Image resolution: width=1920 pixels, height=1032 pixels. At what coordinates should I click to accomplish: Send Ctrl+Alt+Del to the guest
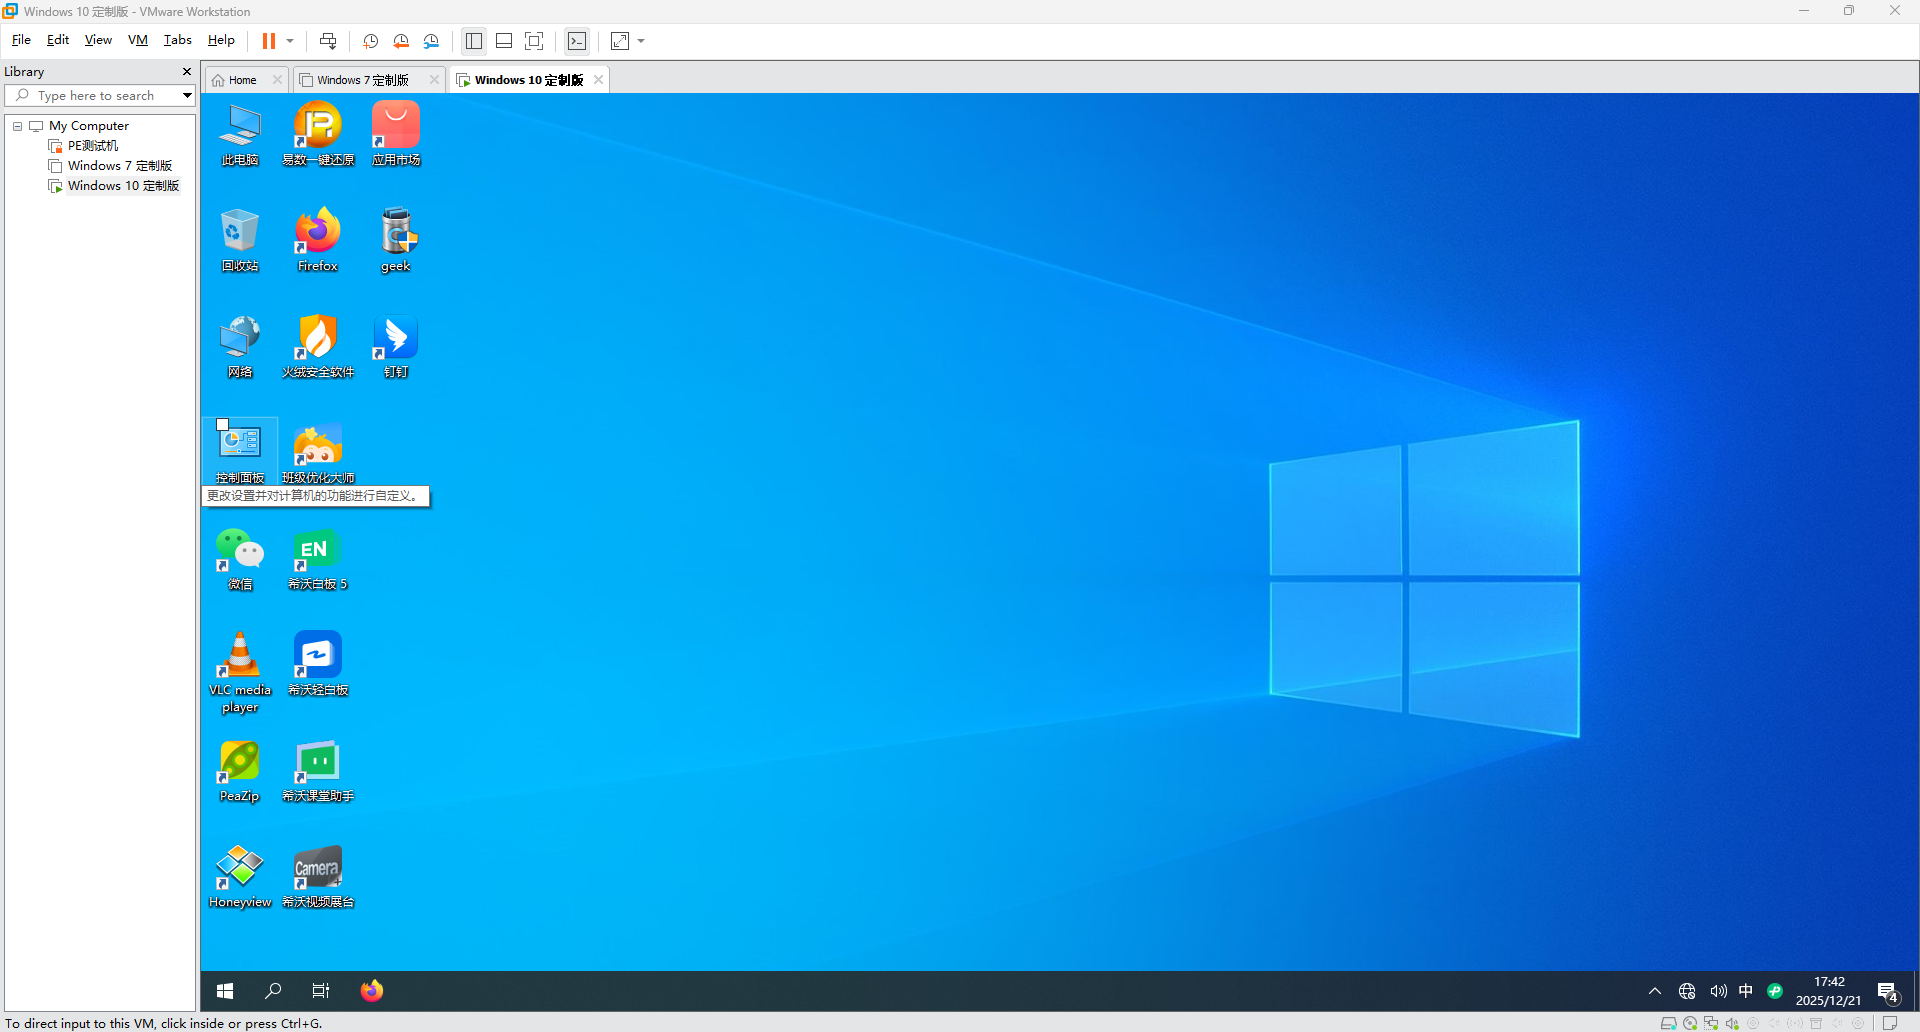click(328, 41)
